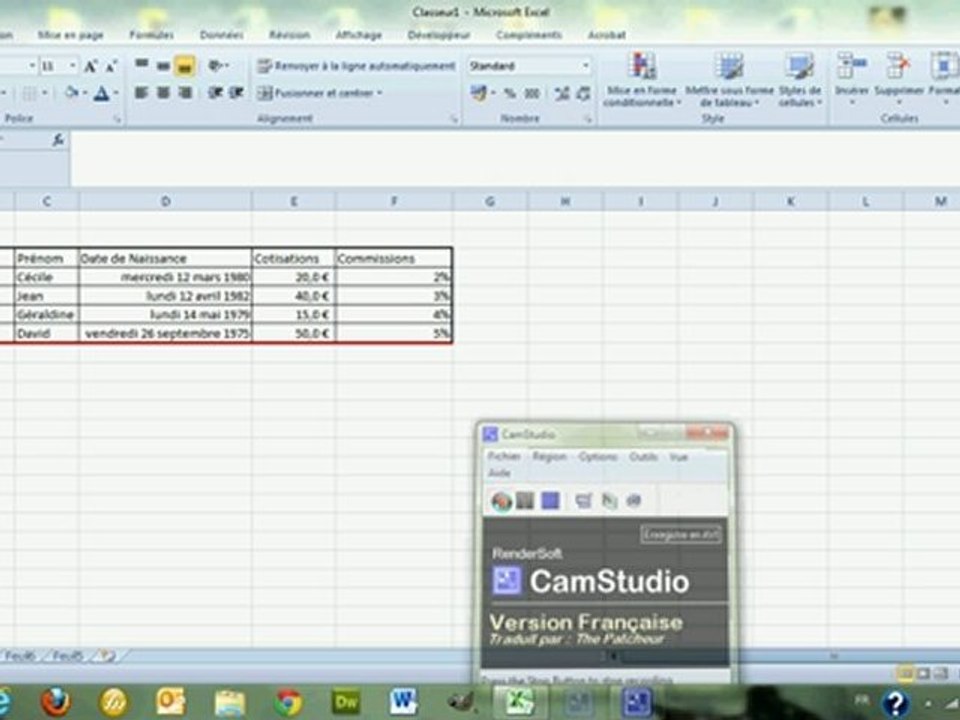
Task: Click the Dreamweaver taskbar icon
Action: 345,702
